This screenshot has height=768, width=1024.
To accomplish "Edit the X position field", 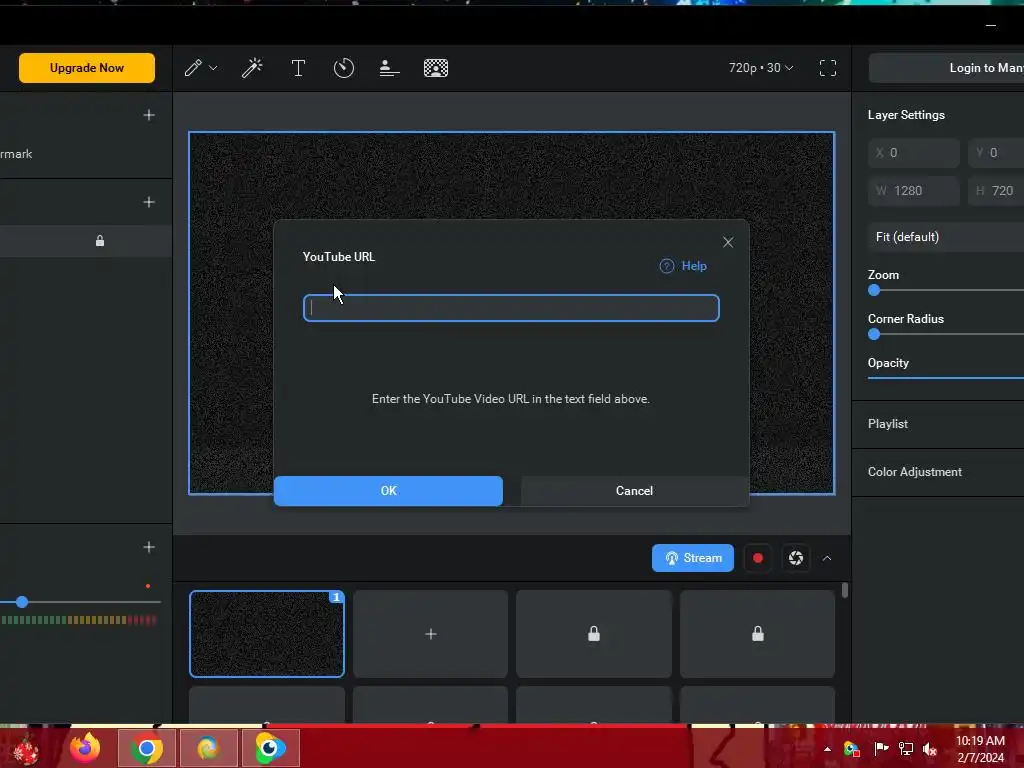I will 914,153.
